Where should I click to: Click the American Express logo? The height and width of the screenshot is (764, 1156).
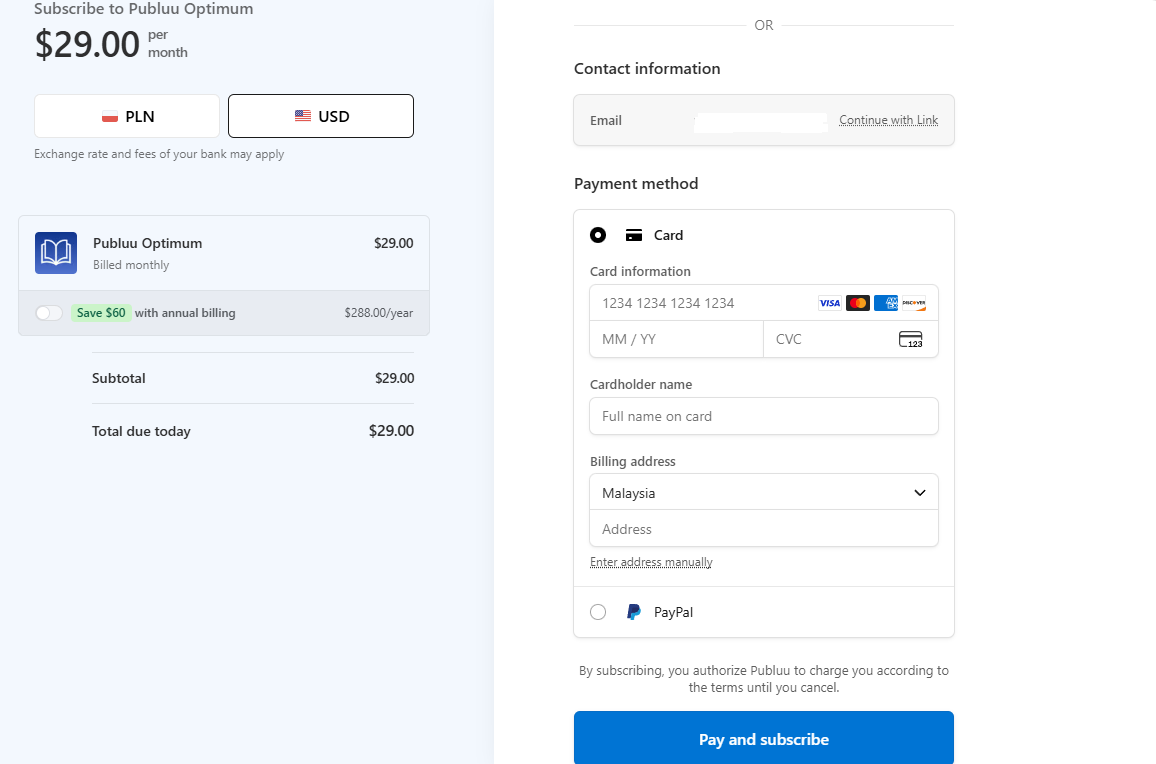coord(885,303)
